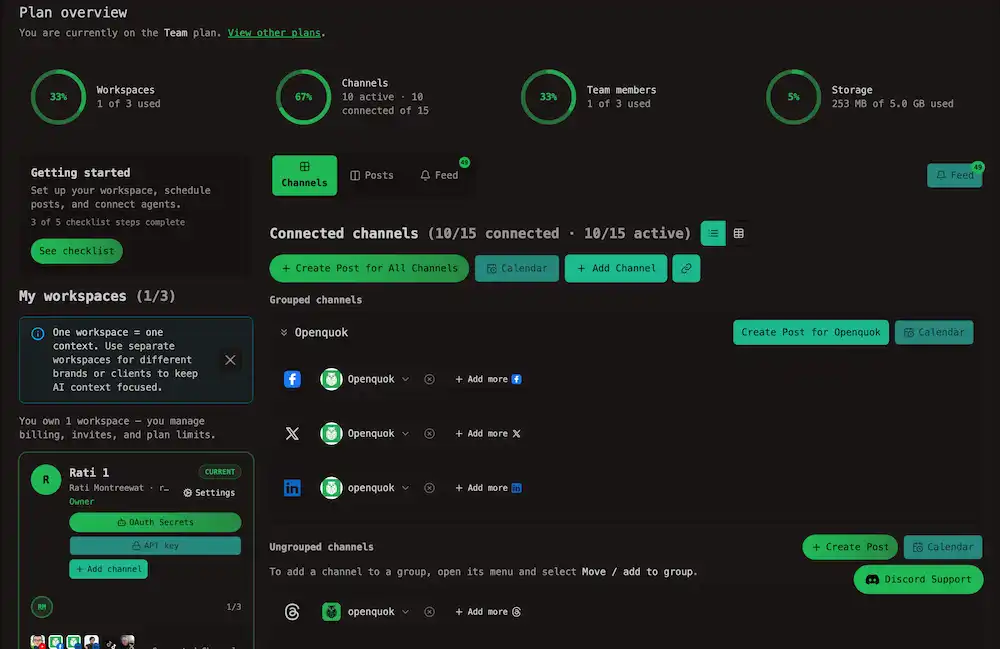The height and width of the screenshot is (649, 1000).
Task: Switch to the Posts tab
Action: [x=372, y=175]
